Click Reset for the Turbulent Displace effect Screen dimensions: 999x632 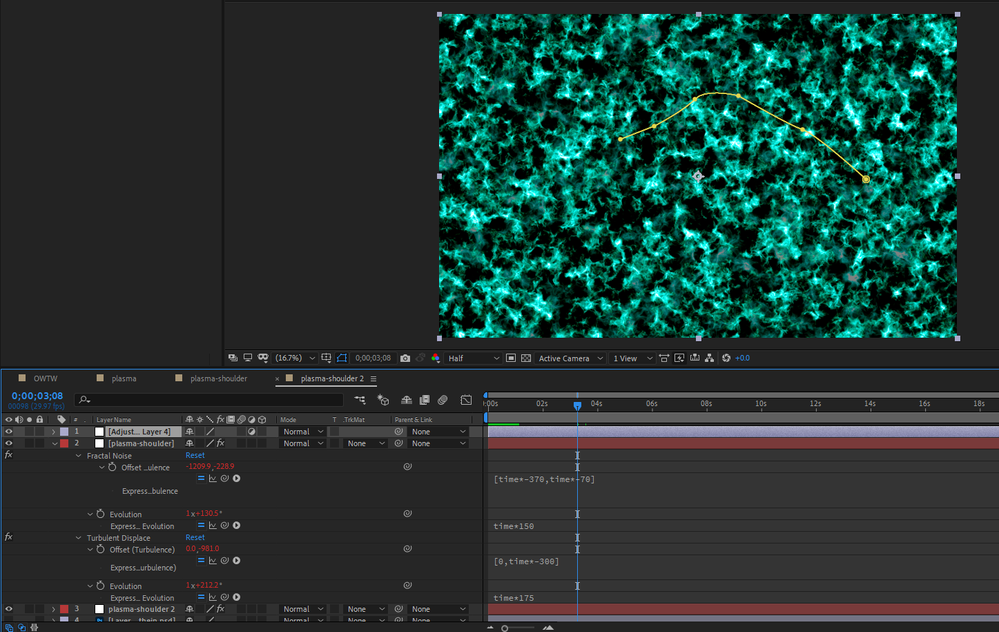(195, 537)
